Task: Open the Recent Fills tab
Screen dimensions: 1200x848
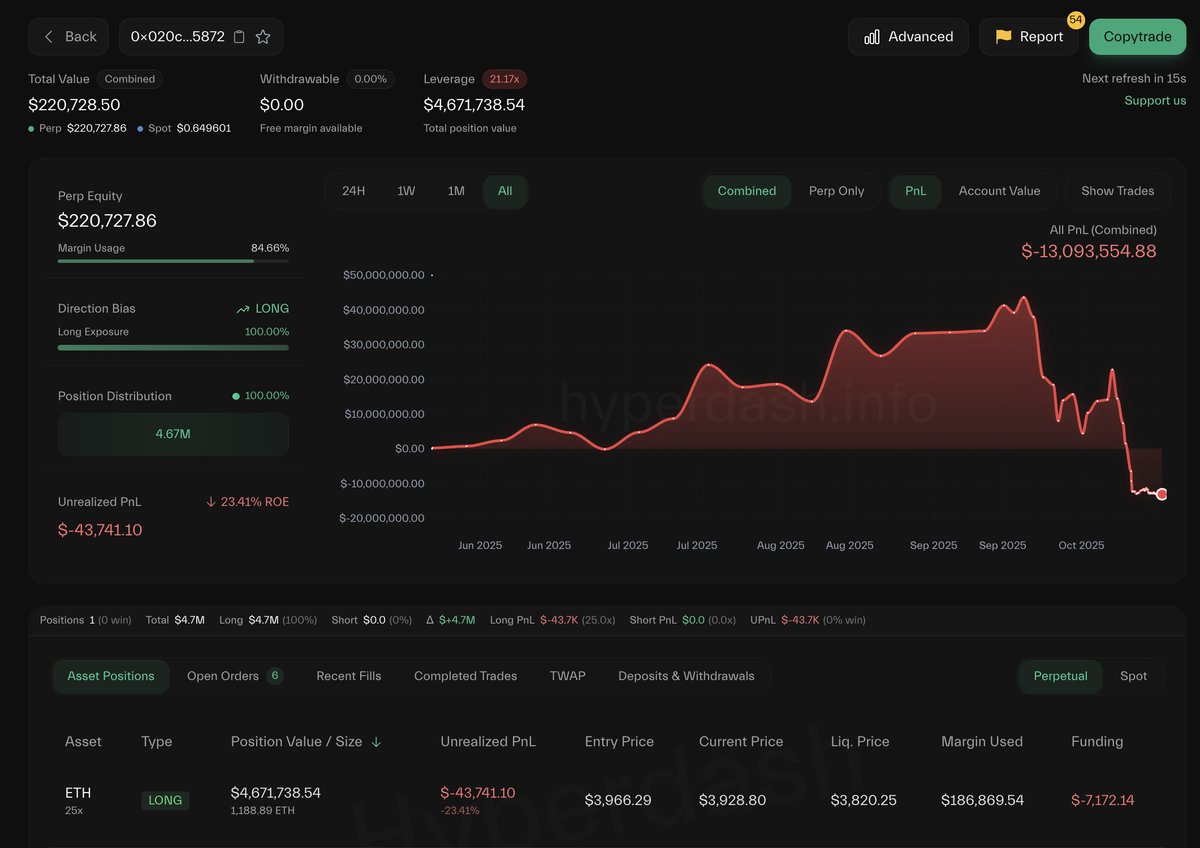Action: tap(349, 676)
